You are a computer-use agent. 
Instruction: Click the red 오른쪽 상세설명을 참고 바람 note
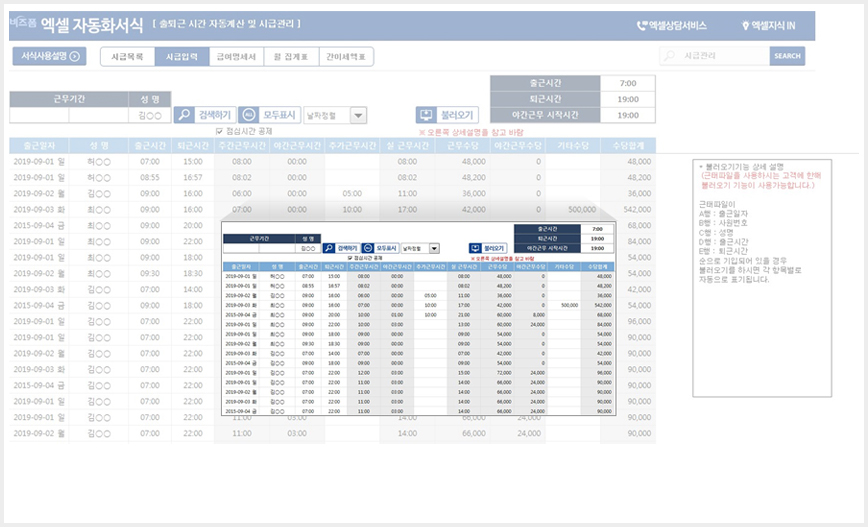pos(471,132)
